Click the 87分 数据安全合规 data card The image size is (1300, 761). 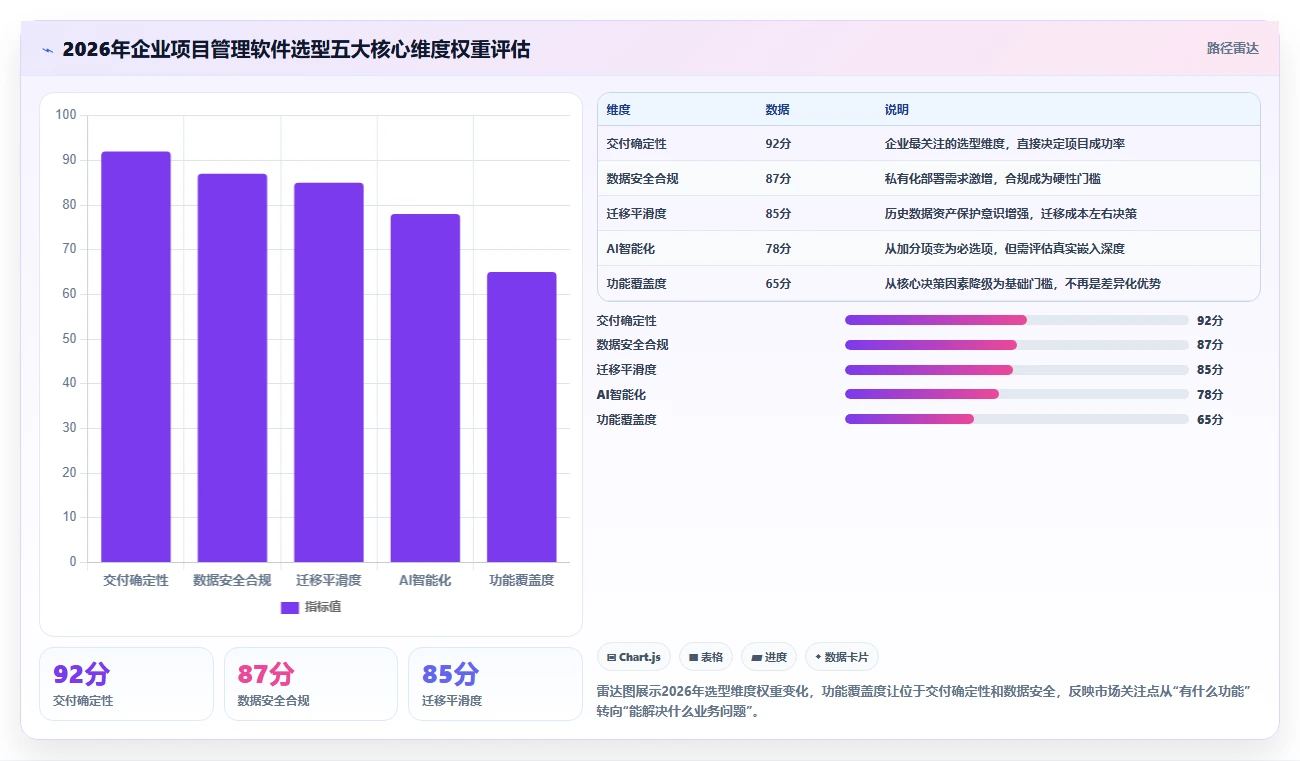point(311,684)
